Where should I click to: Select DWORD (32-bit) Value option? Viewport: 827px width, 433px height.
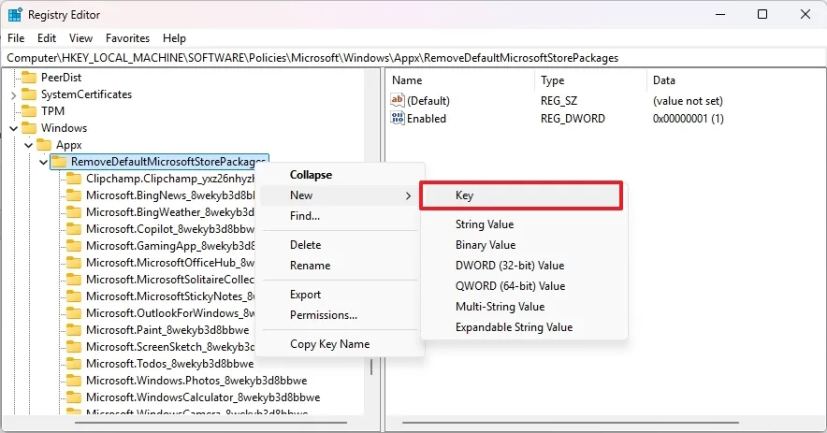509,266
